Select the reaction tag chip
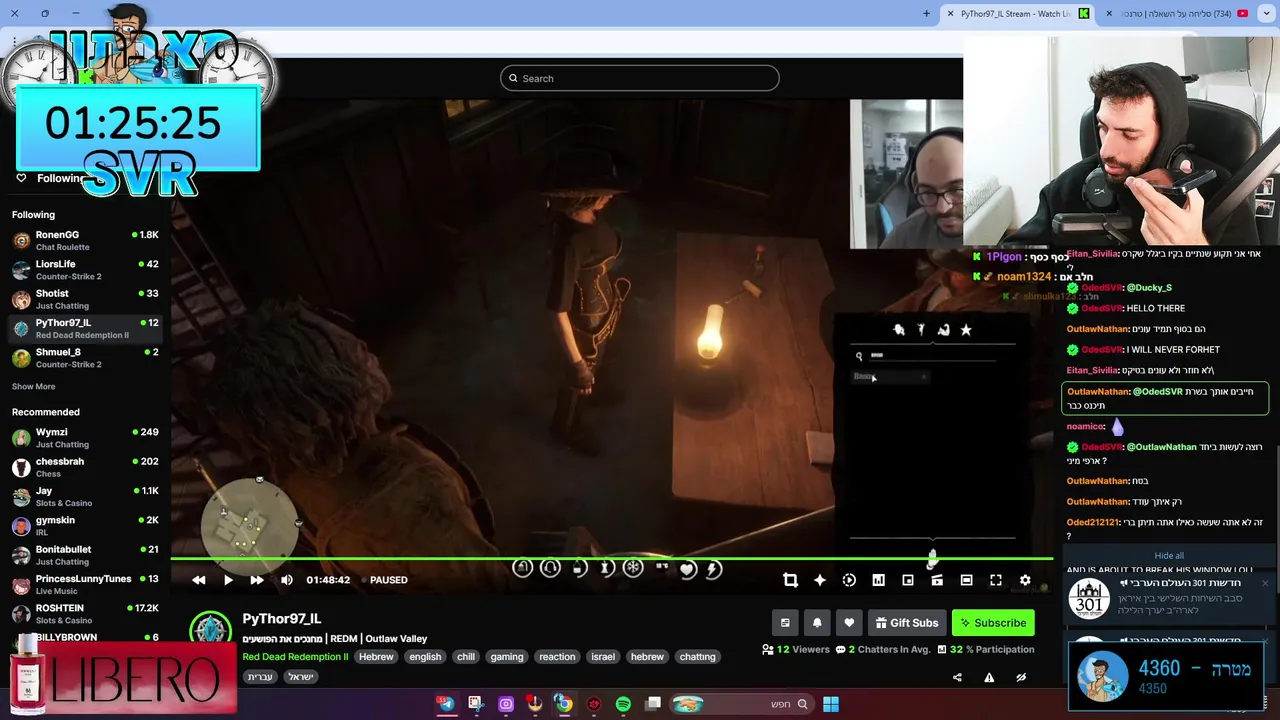This screenshot has width=1280, height=720. (x=557, y=657)
